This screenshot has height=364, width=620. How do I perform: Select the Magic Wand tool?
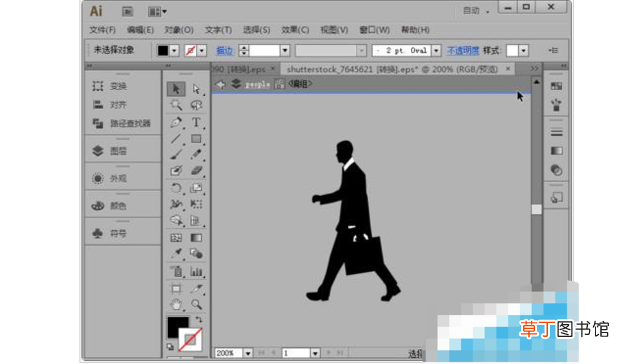coord(176,105)
